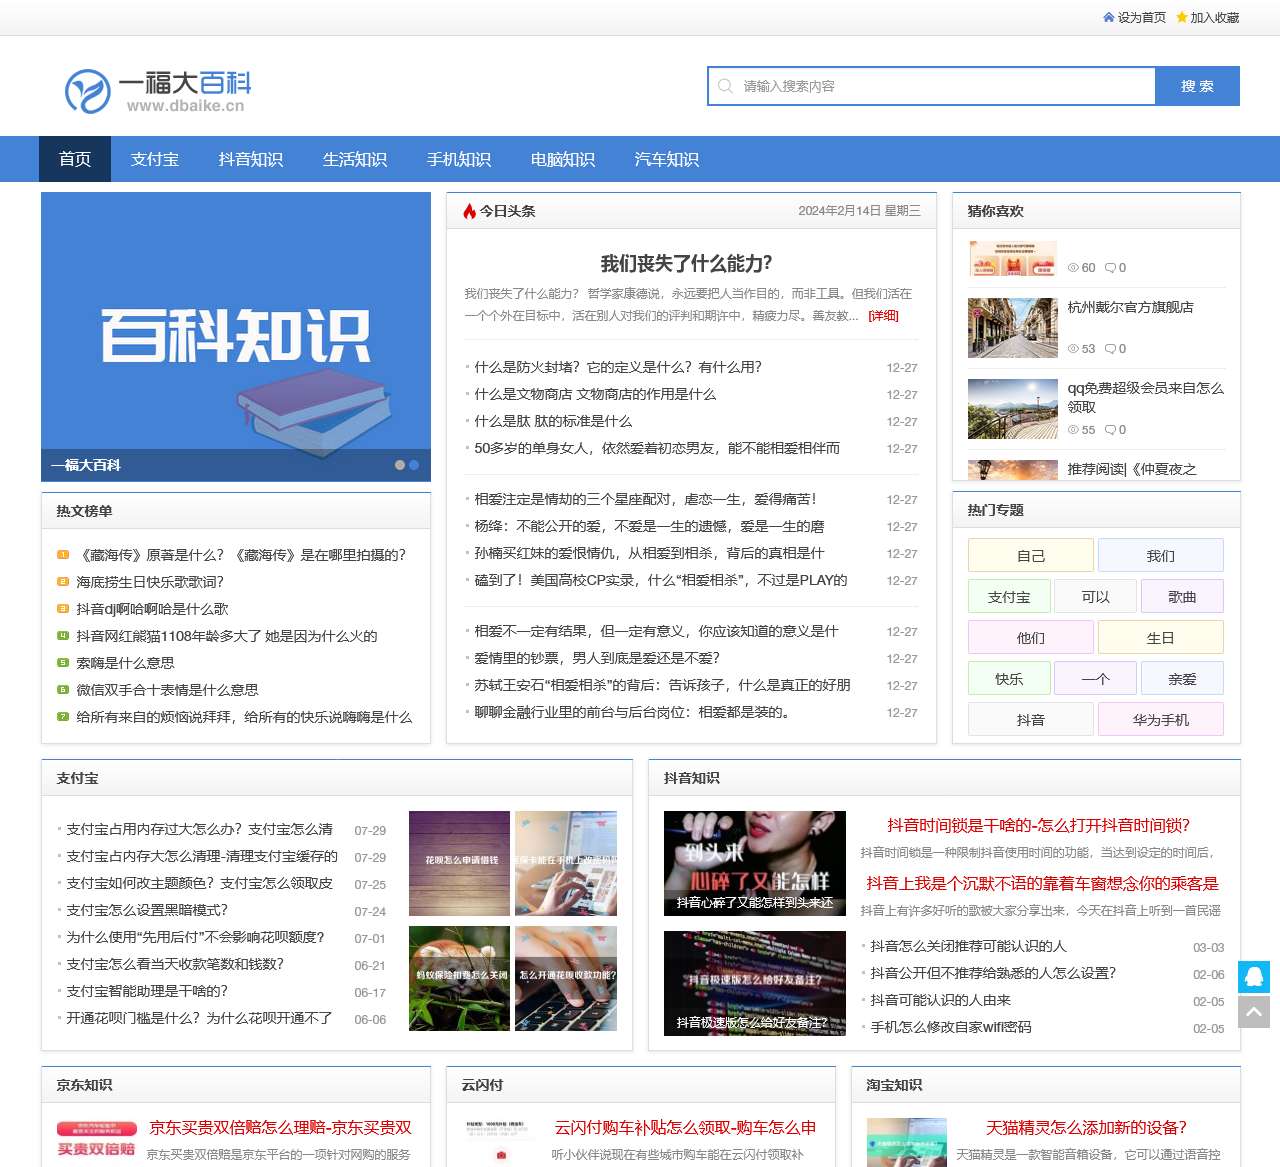
Task: Open the 电脑知识 tab
Action: pyautogui.click(x=565, y=159)
